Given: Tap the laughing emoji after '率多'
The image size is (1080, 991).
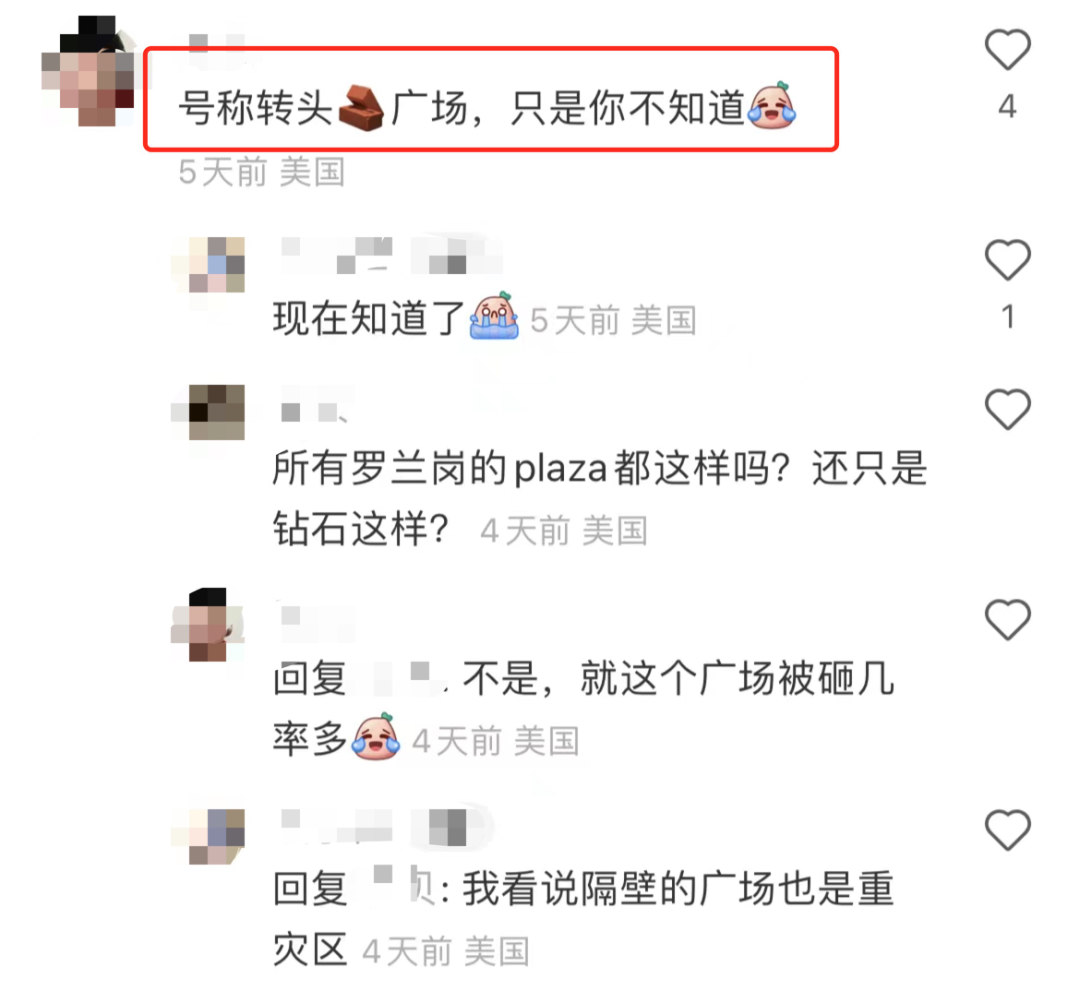Looking at the screenshot, I should click(376, 737).
